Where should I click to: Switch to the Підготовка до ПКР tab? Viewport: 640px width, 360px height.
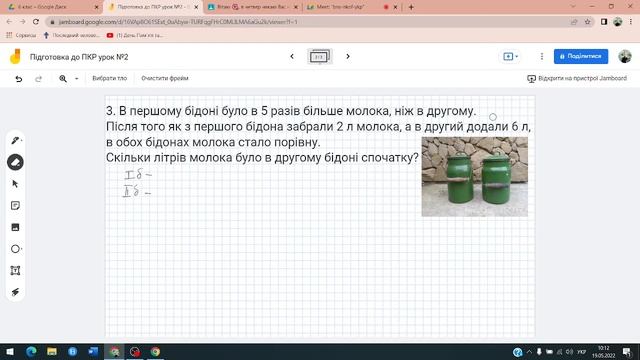point(153,7)
